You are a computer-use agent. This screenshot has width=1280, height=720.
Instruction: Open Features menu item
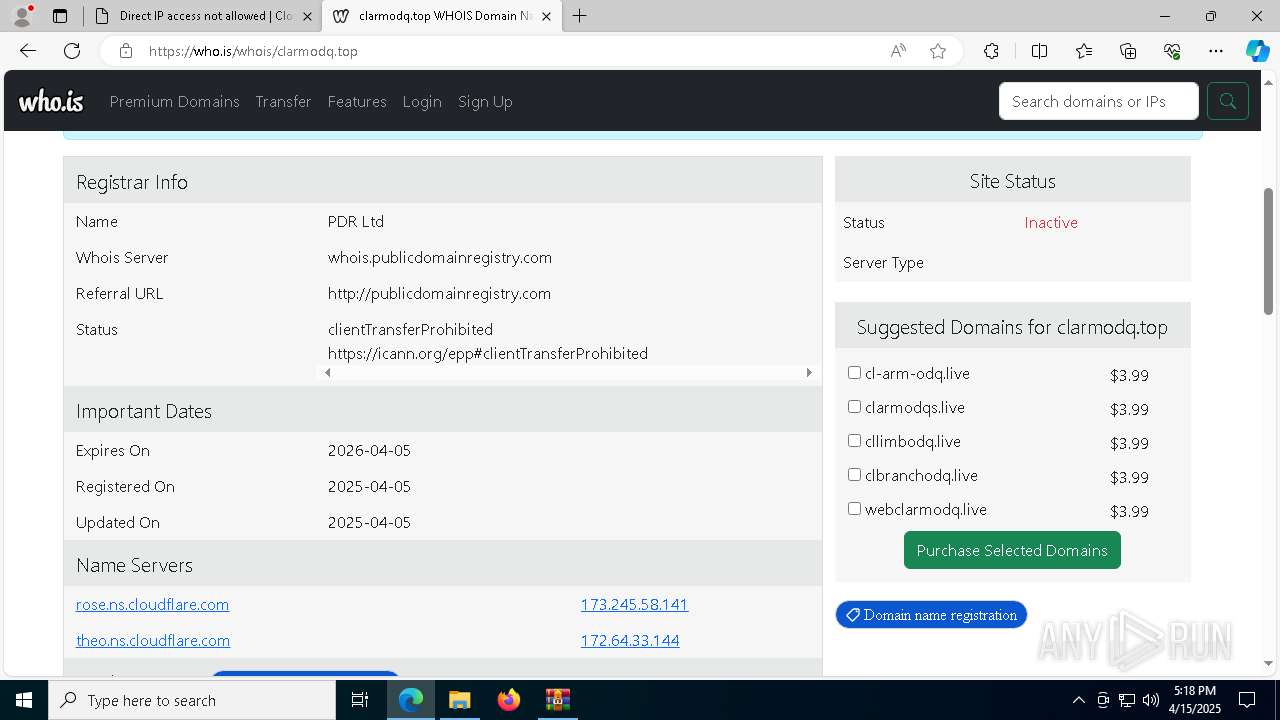357,101
